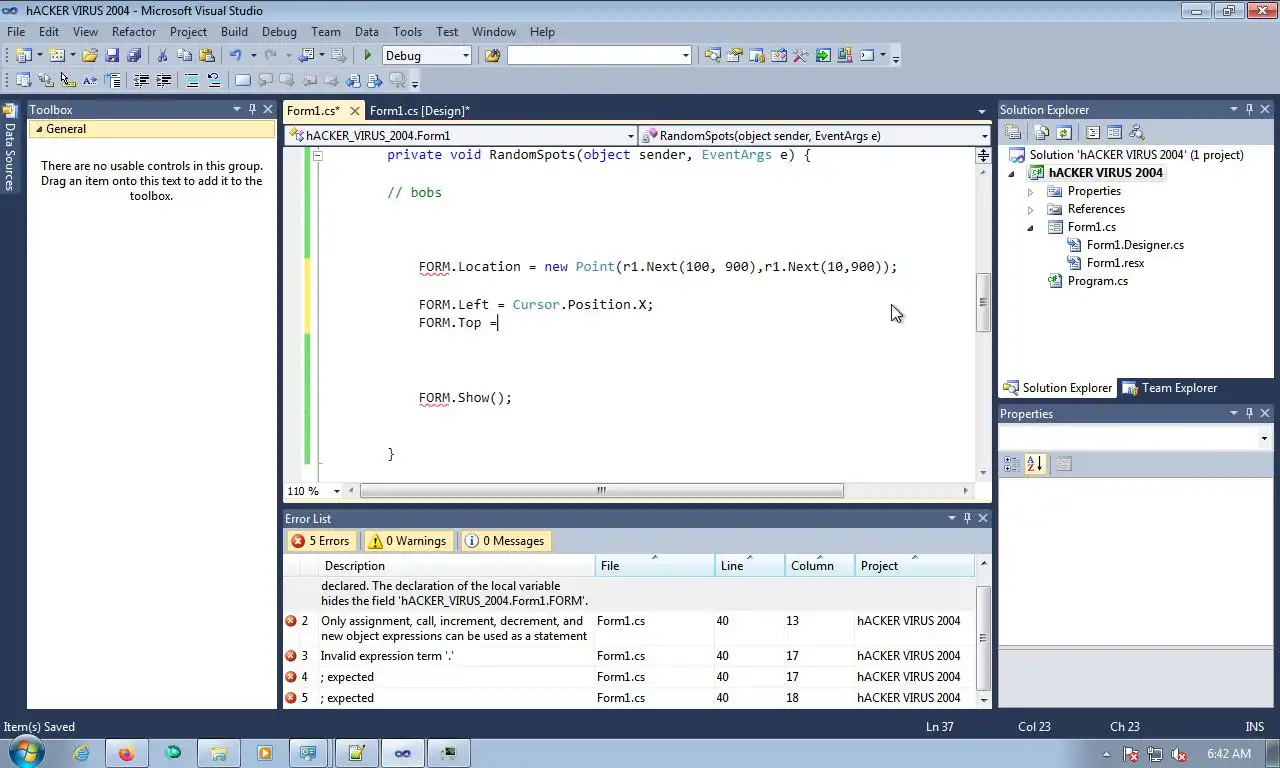Click Solution Explorer Refresh icon
Viewport: 1280px width, 768px height.
click(x=1064, y=132)
